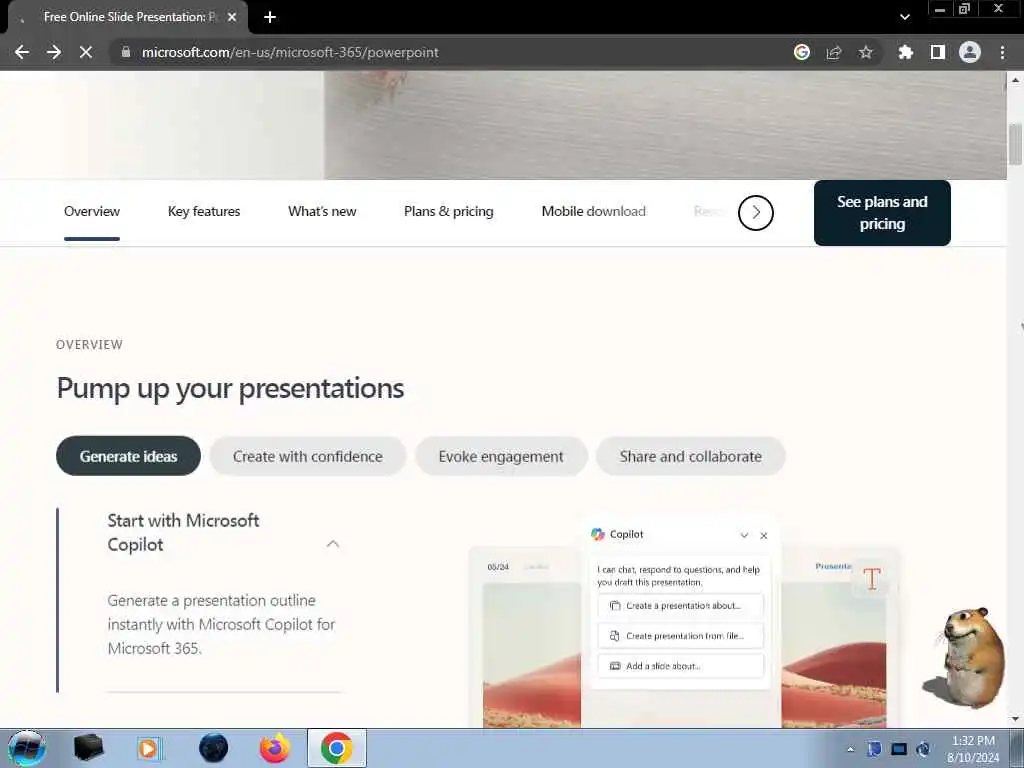The height and width of the screenshot is (768, 1024).
Task: Open the tab search dropdown arrow
Action: [904, 17]
